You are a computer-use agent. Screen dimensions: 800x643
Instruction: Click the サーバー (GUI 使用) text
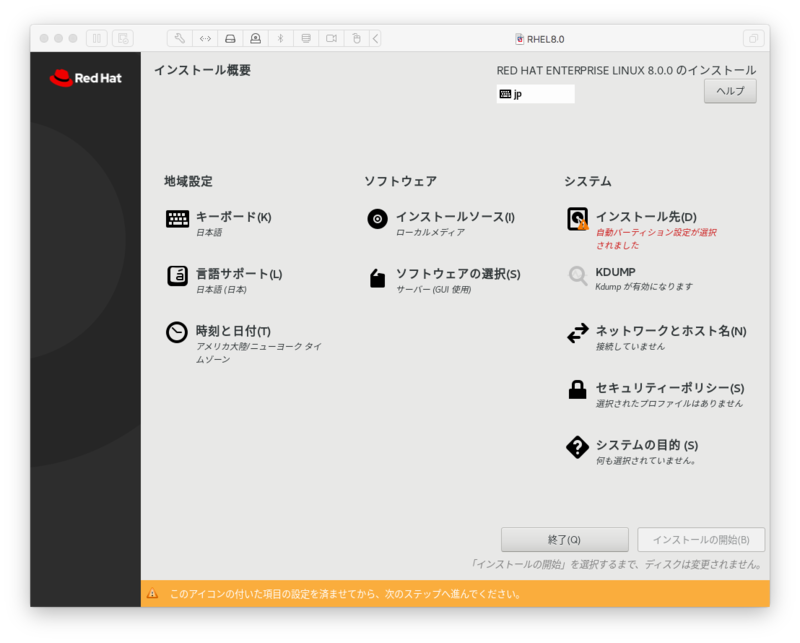pyautogui.click(x=434, y=289)
